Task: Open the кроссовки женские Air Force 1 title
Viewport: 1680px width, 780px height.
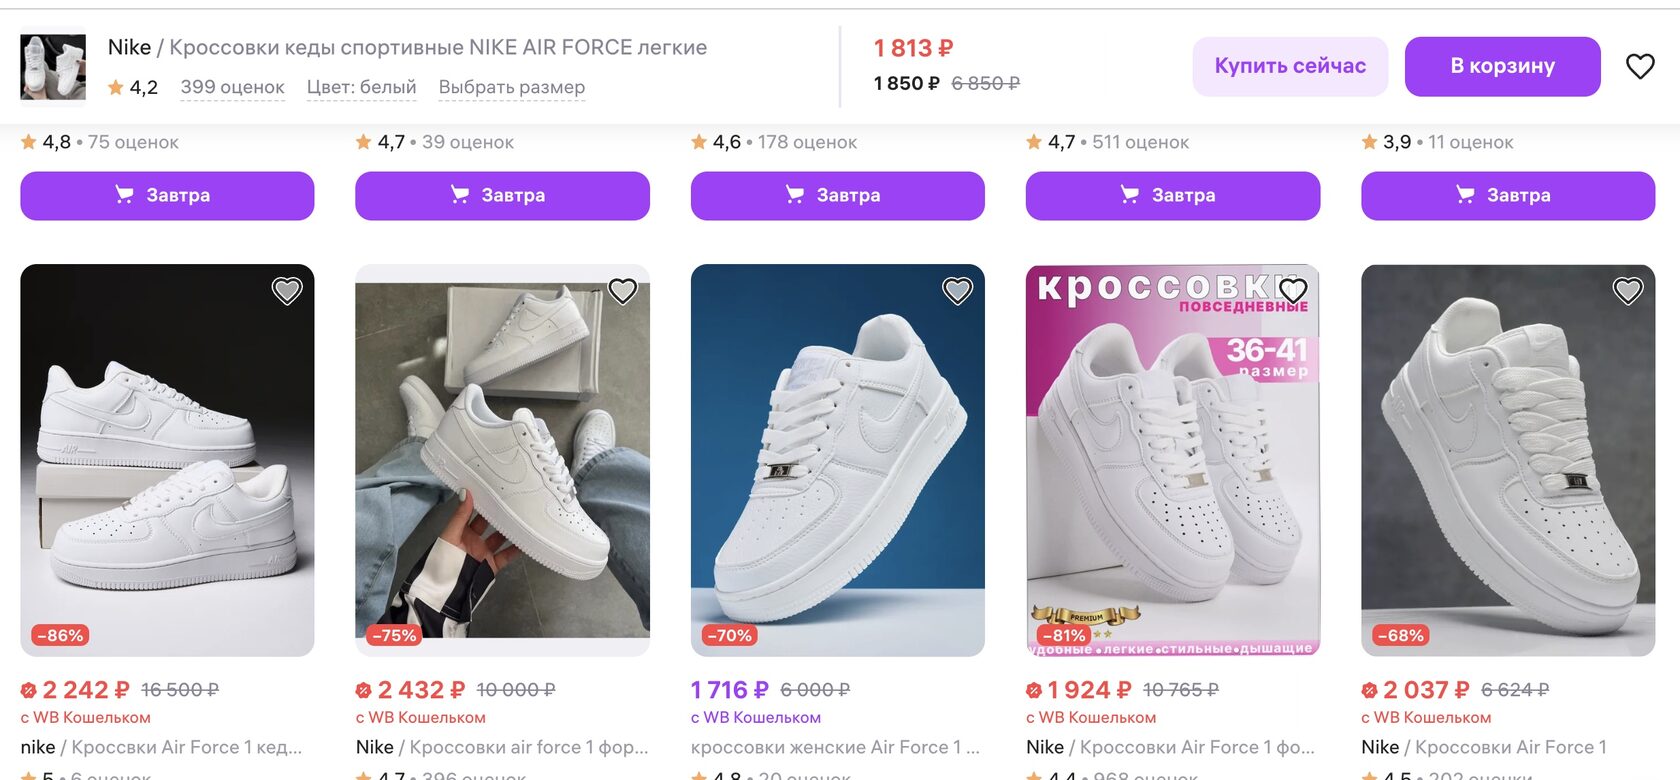Action: pos(835,747)
